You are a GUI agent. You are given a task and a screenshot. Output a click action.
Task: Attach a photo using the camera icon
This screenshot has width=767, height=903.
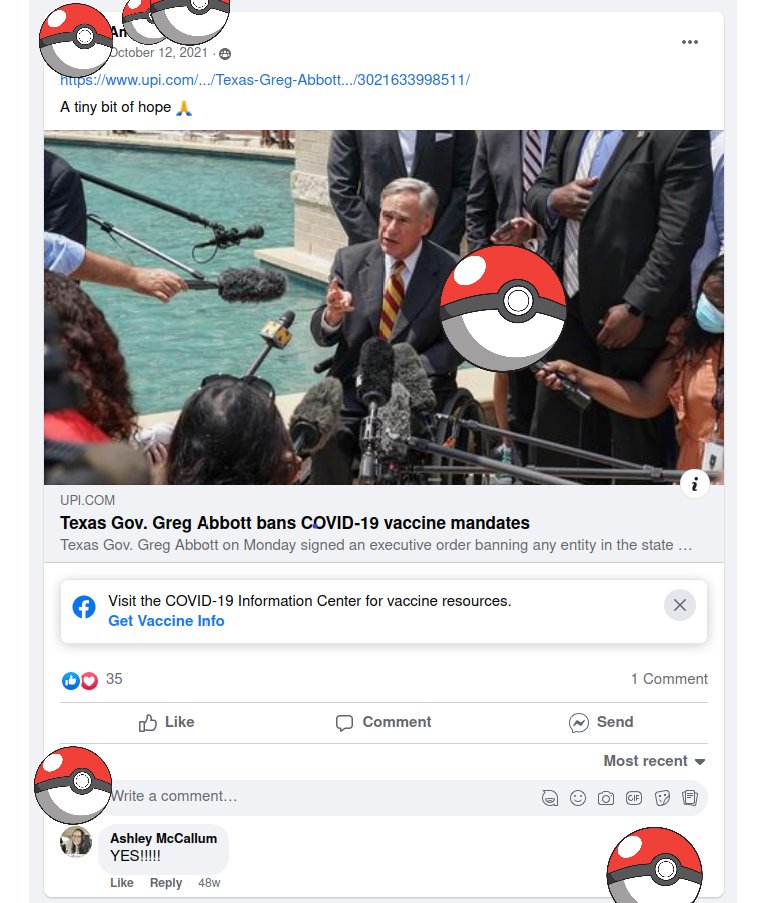coord(606,798)
